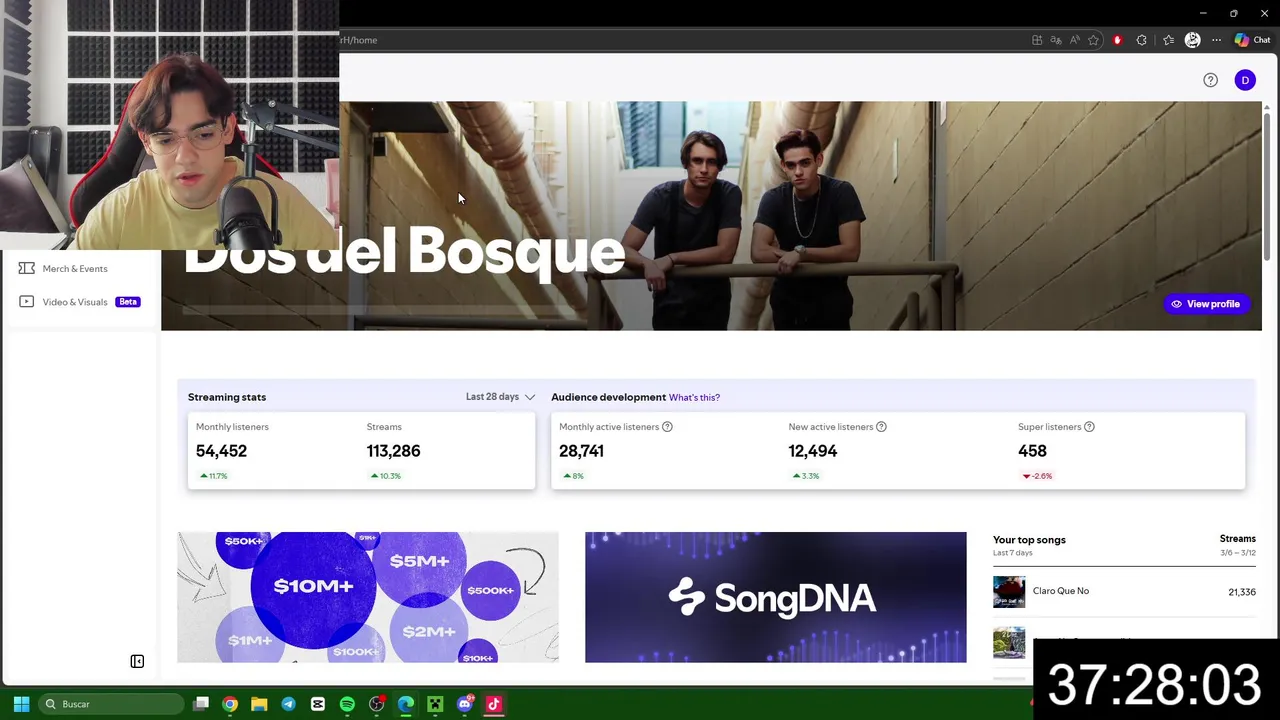Click the View profile button
Screen dimensions: 1280x720
[x=1206, y=304]
